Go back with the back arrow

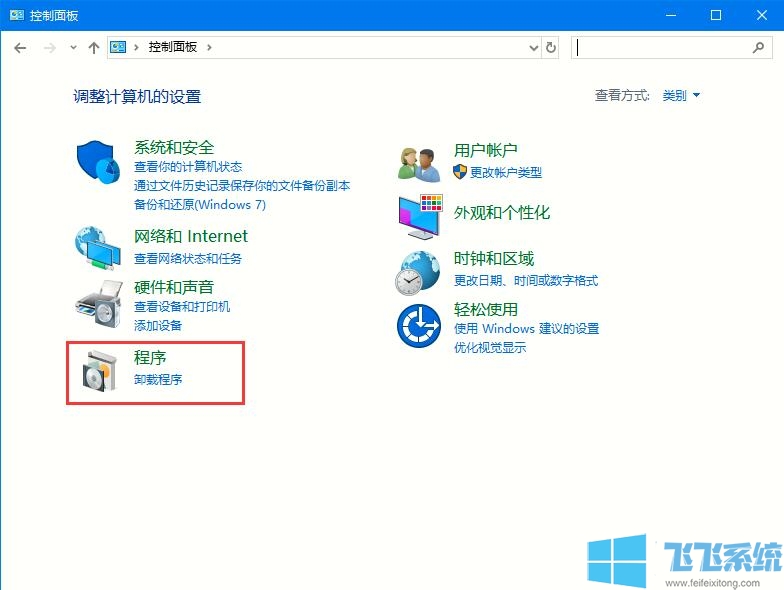coord(20,47)
